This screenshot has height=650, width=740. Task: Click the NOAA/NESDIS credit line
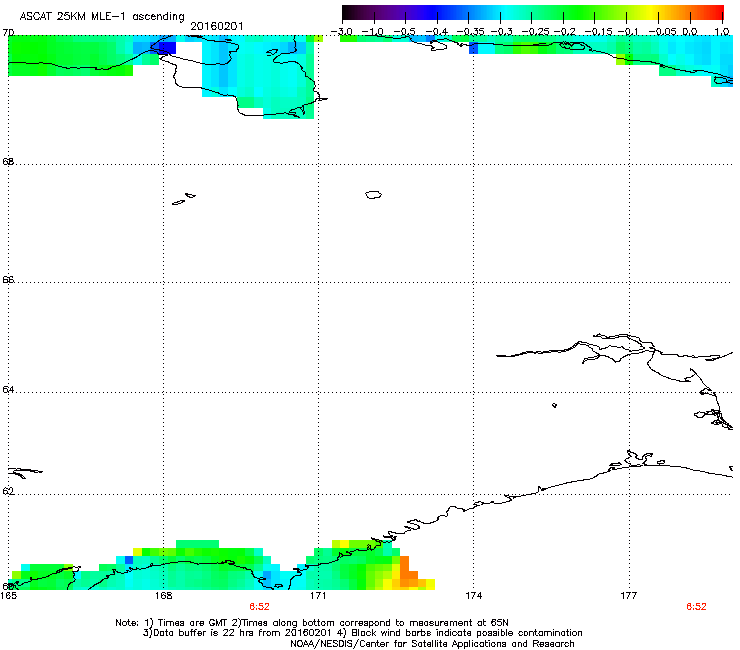[432, 644]
